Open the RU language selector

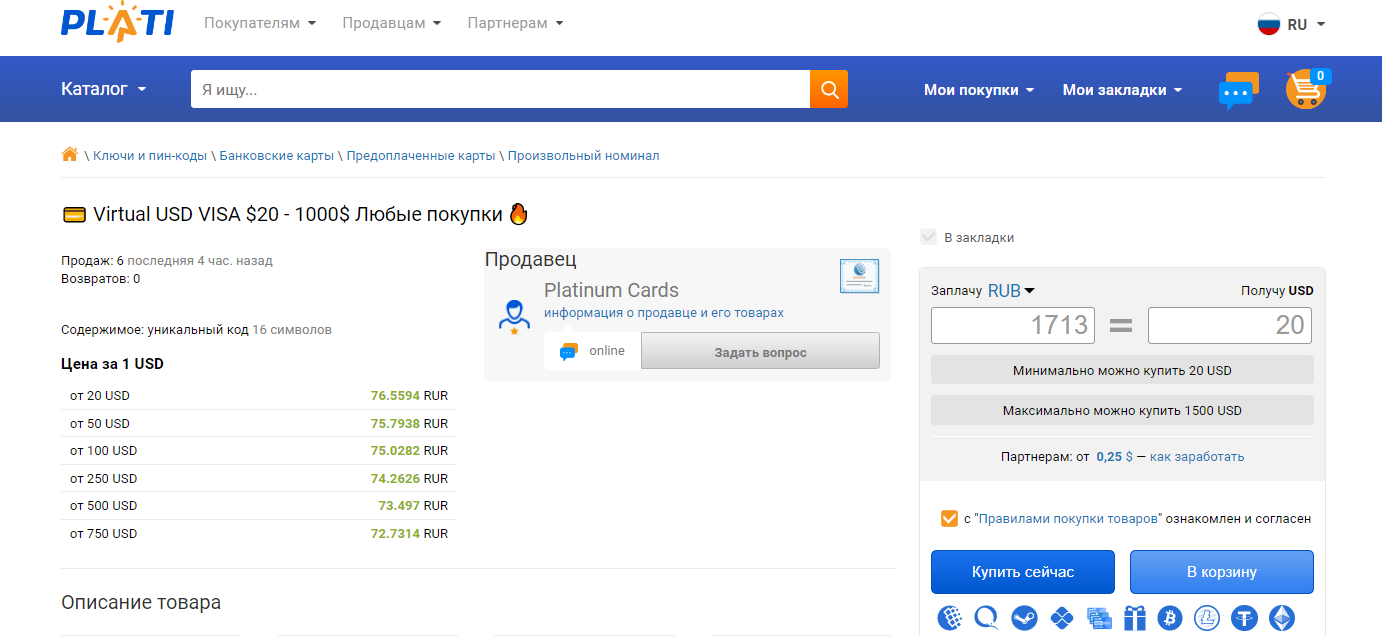click(x=1291, y=25)
